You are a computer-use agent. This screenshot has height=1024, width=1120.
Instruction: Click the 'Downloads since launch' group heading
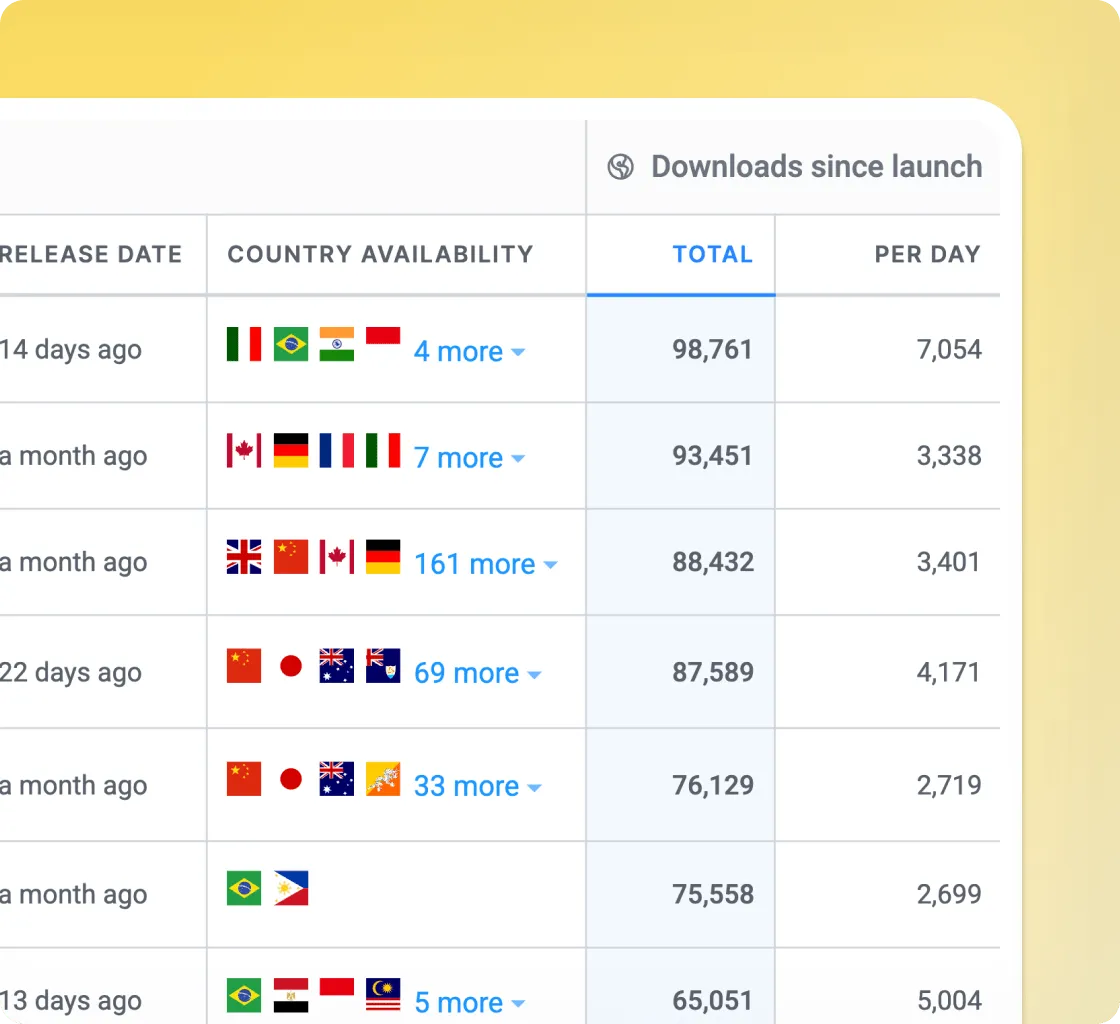tap(816, 166)
